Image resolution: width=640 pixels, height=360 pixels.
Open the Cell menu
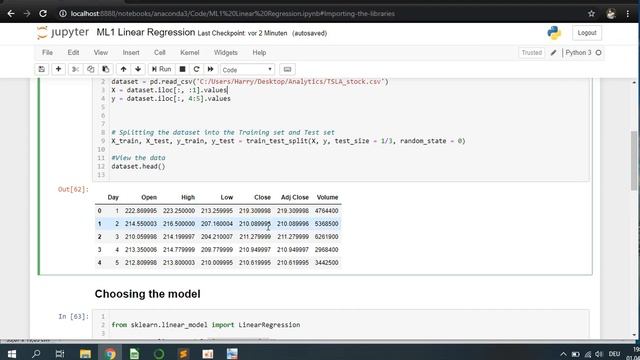click(x=160, y=53)
